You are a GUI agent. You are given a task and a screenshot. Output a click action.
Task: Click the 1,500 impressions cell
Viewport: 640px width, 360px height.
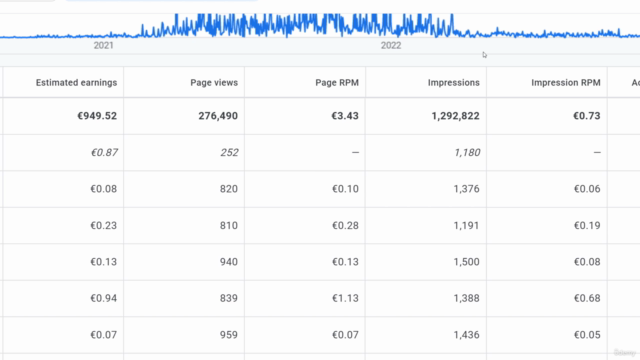(x=467, y=262)
